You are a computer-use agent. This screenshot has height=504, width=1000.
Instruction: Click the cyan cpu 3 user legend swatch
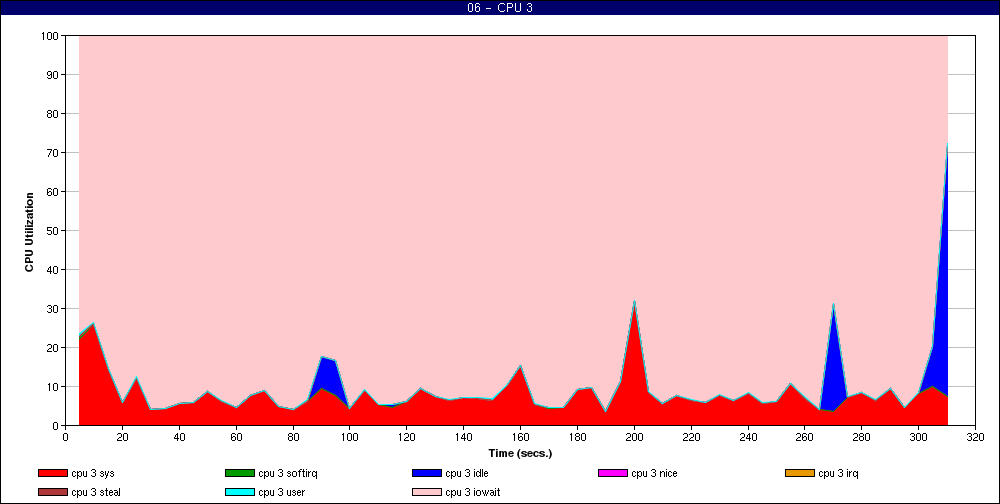[x=239, y=492]
